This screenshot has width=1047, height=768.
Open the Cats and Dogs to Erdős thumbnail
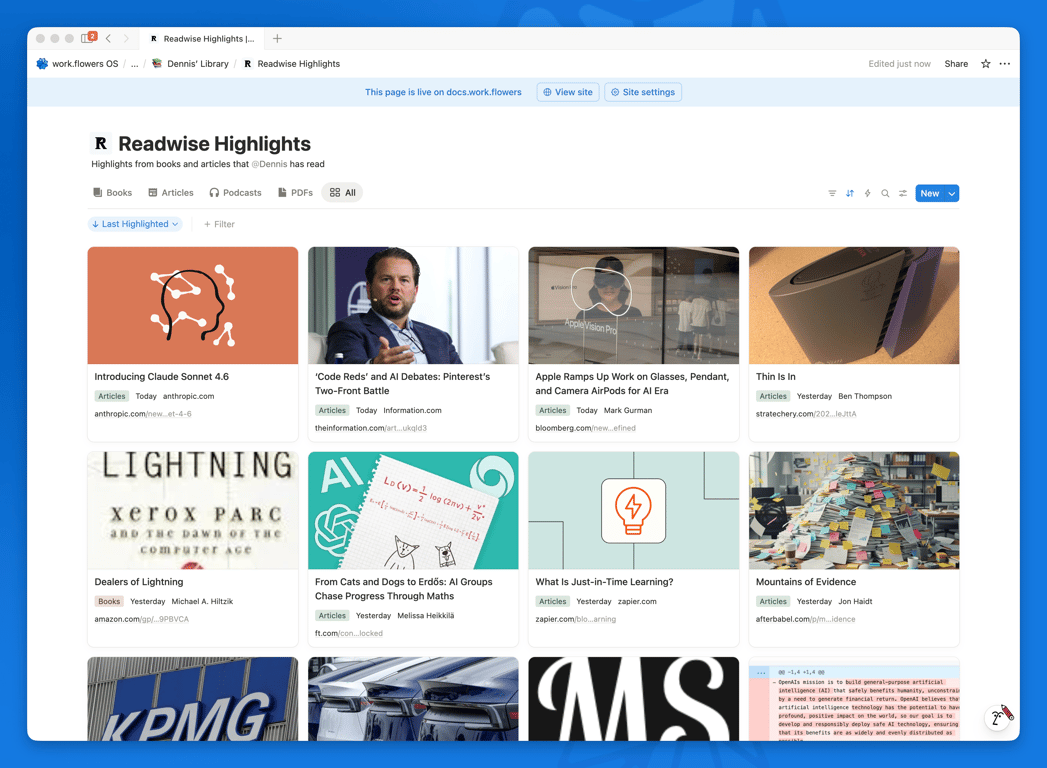pyautogui.click(x=413, y=510)
